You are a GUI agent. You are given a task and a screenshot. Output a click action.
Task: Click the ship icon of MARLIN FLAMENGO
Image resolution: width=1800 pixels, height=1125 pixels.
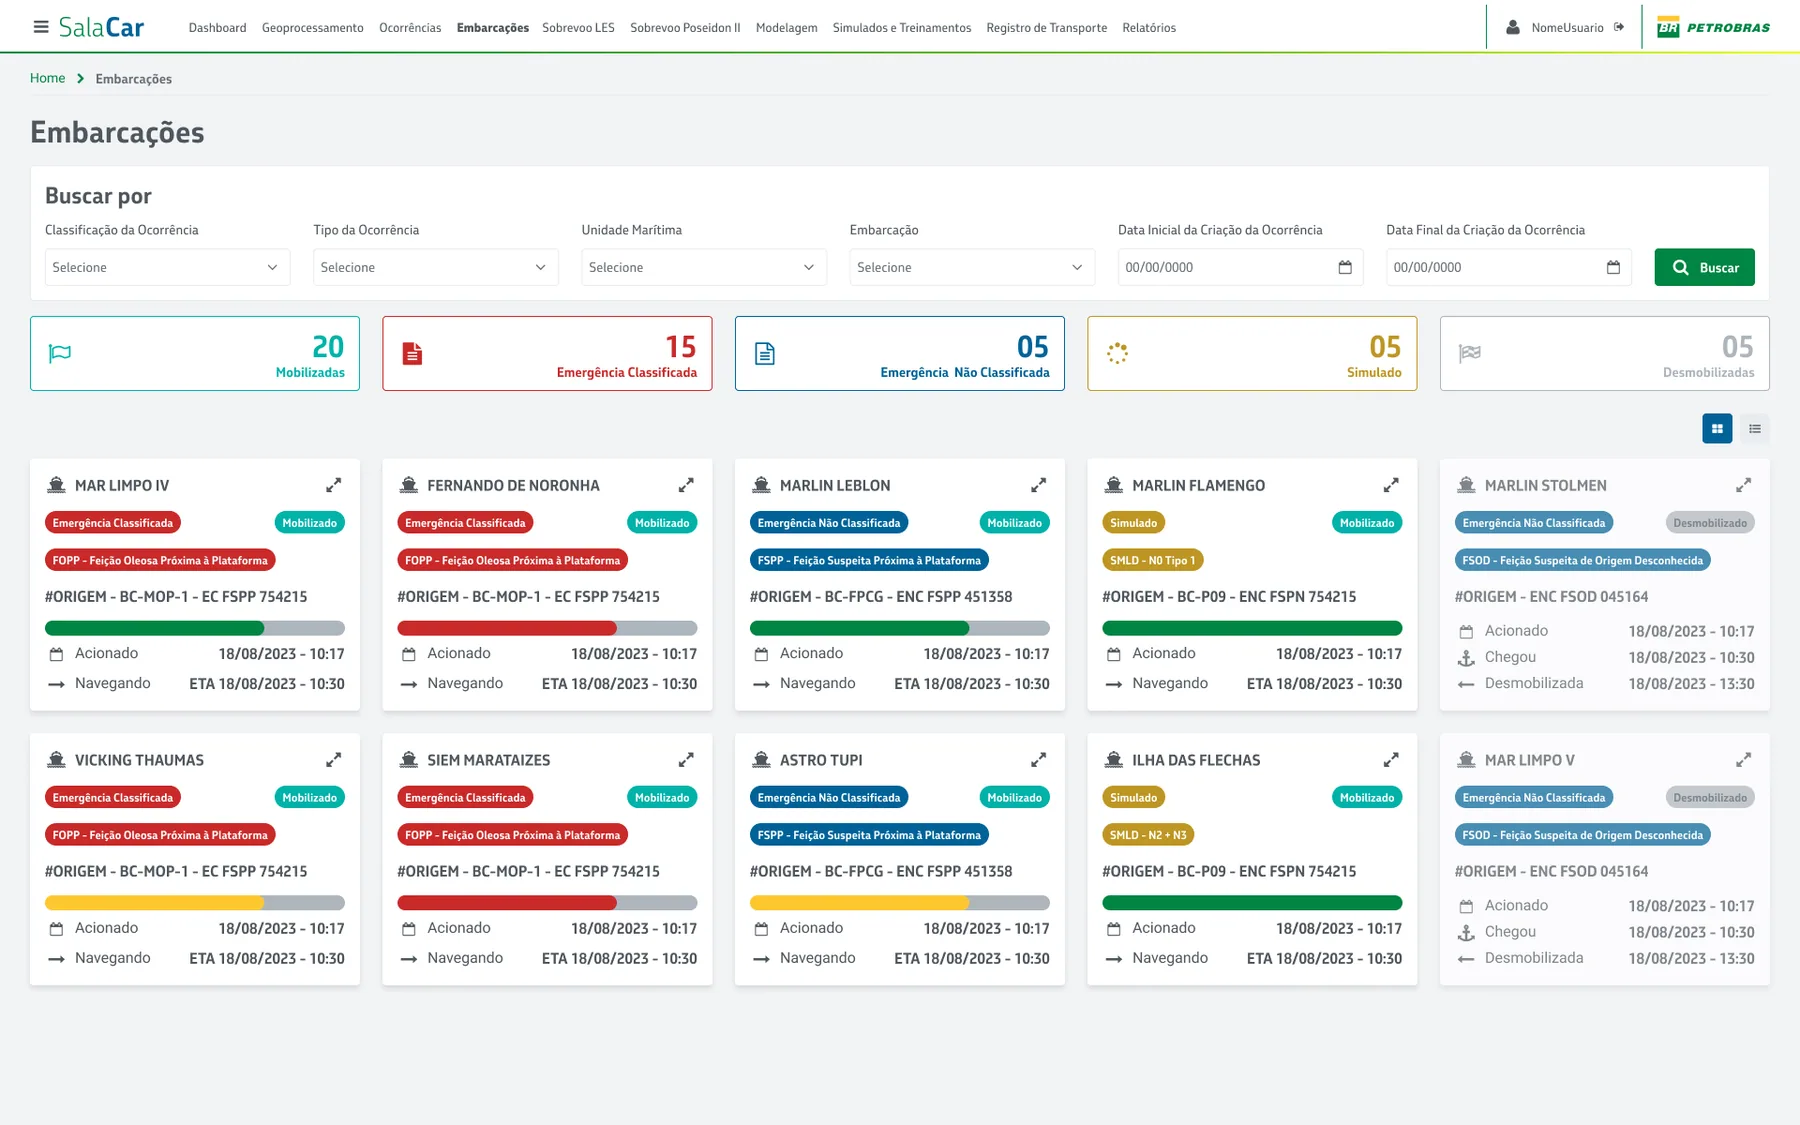(1113, 485)
